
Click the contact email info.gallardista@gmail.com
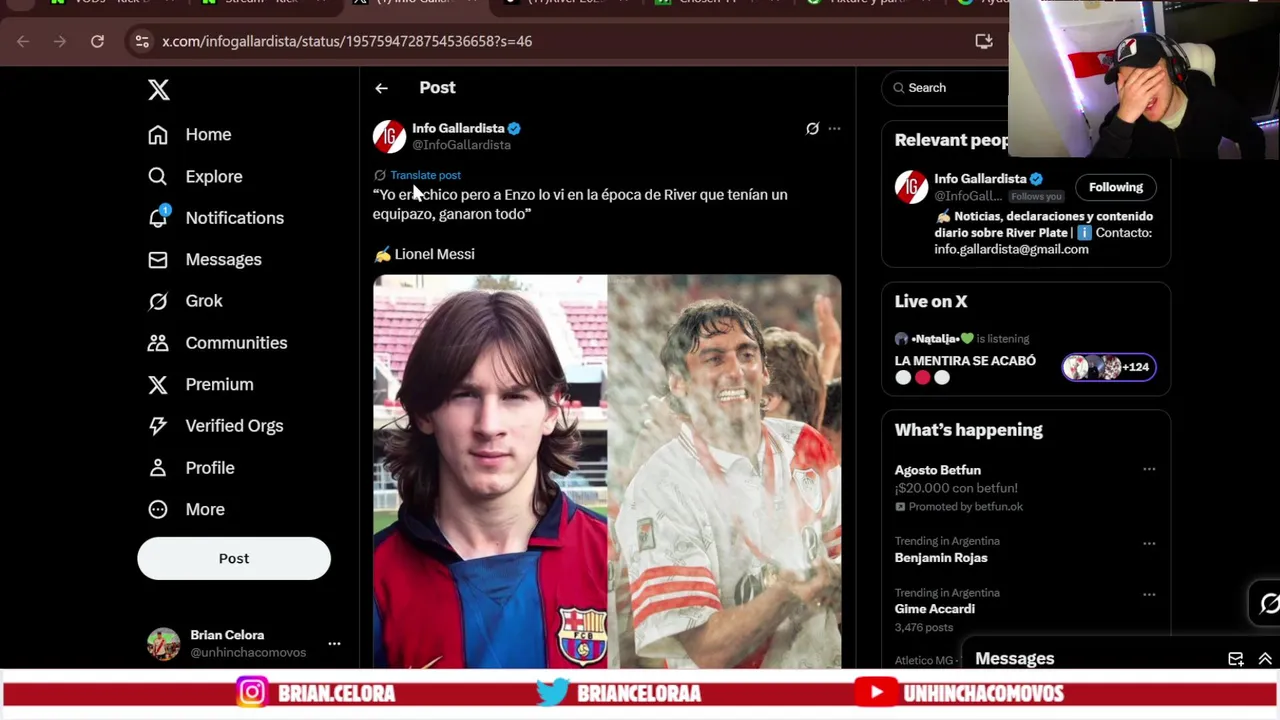(x=1011, y=249)
